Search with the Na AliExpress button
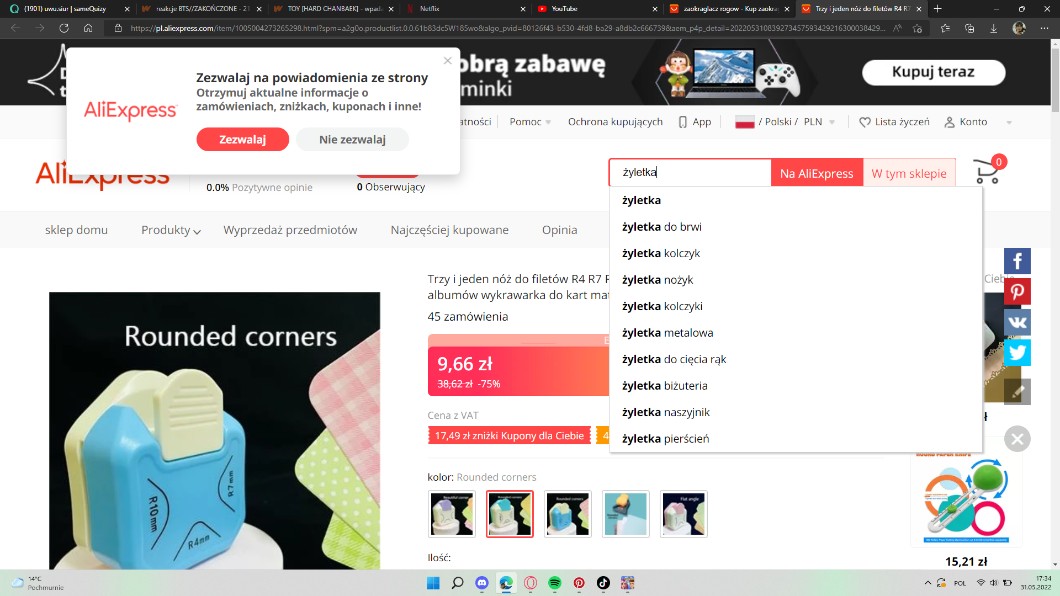Viewport: 1060px width, 596px height. tap(816, 173)
